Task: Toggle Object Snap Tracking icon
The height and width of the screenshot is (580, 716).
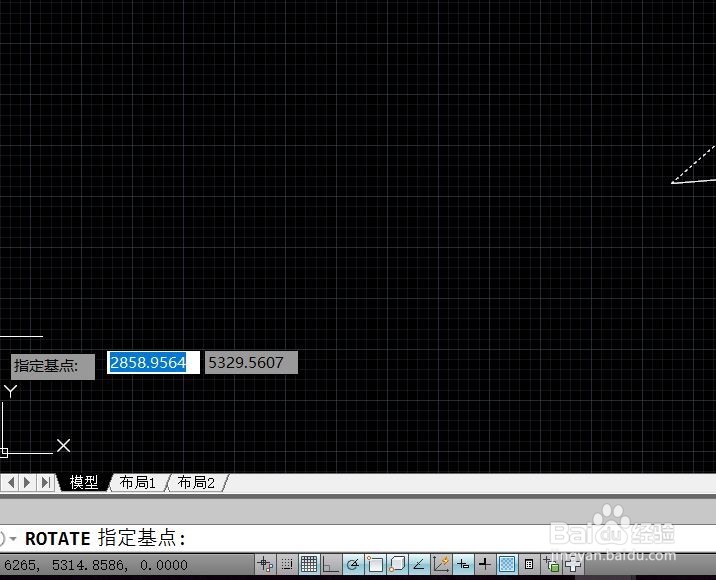Action: pos(418,565)
